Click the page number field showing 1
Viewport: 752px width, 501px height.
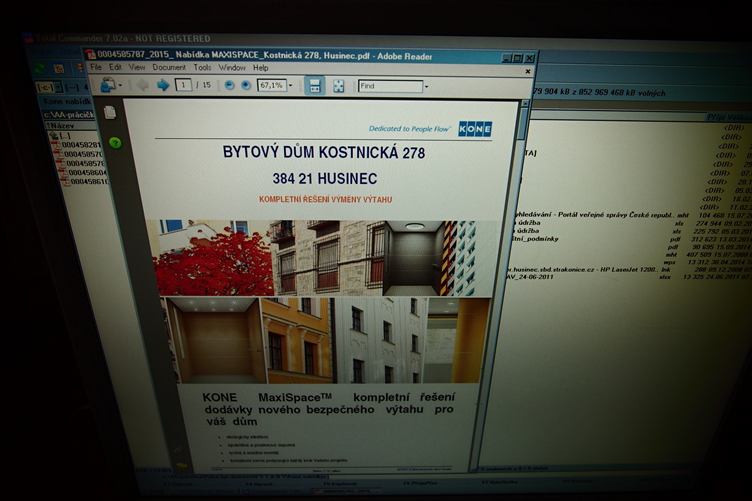pyautogui.click(x=183, y=85)
